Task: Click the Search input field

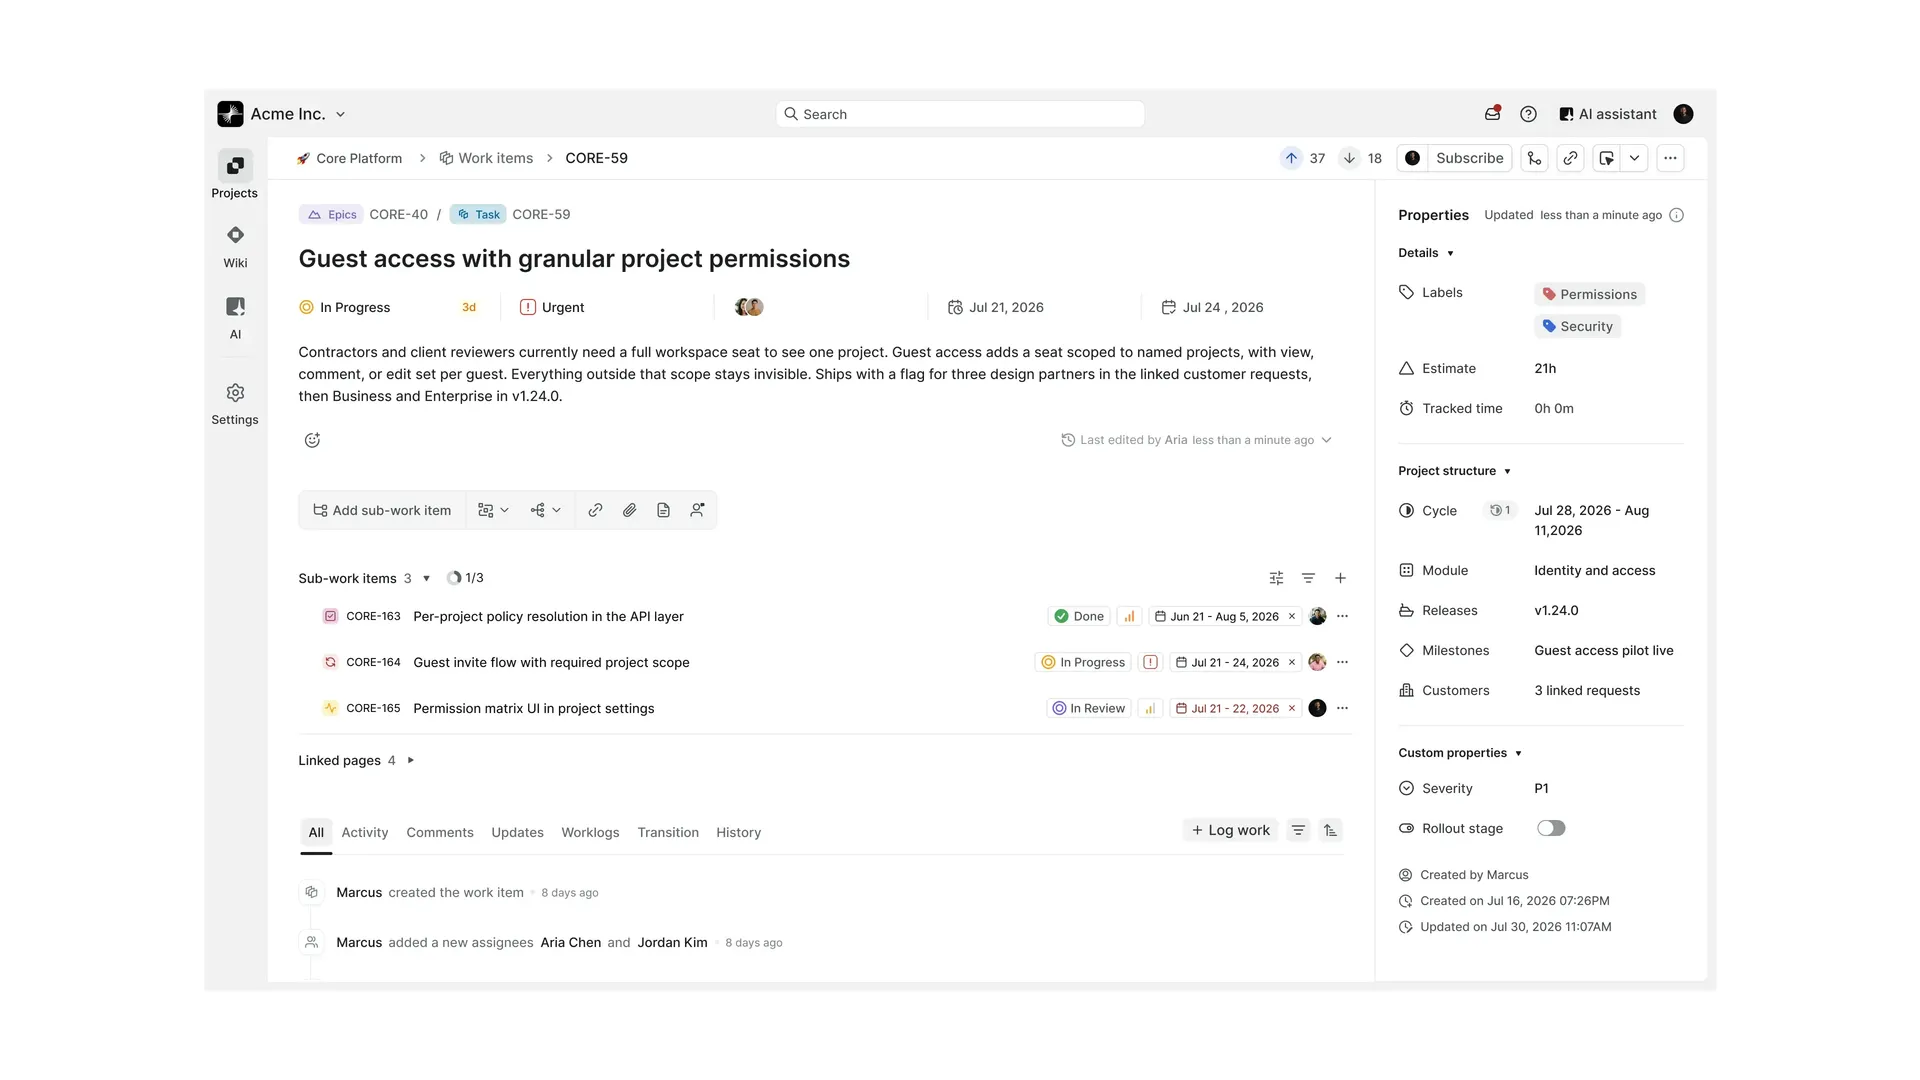Action: pyautogui.click(x=960, y=114)
